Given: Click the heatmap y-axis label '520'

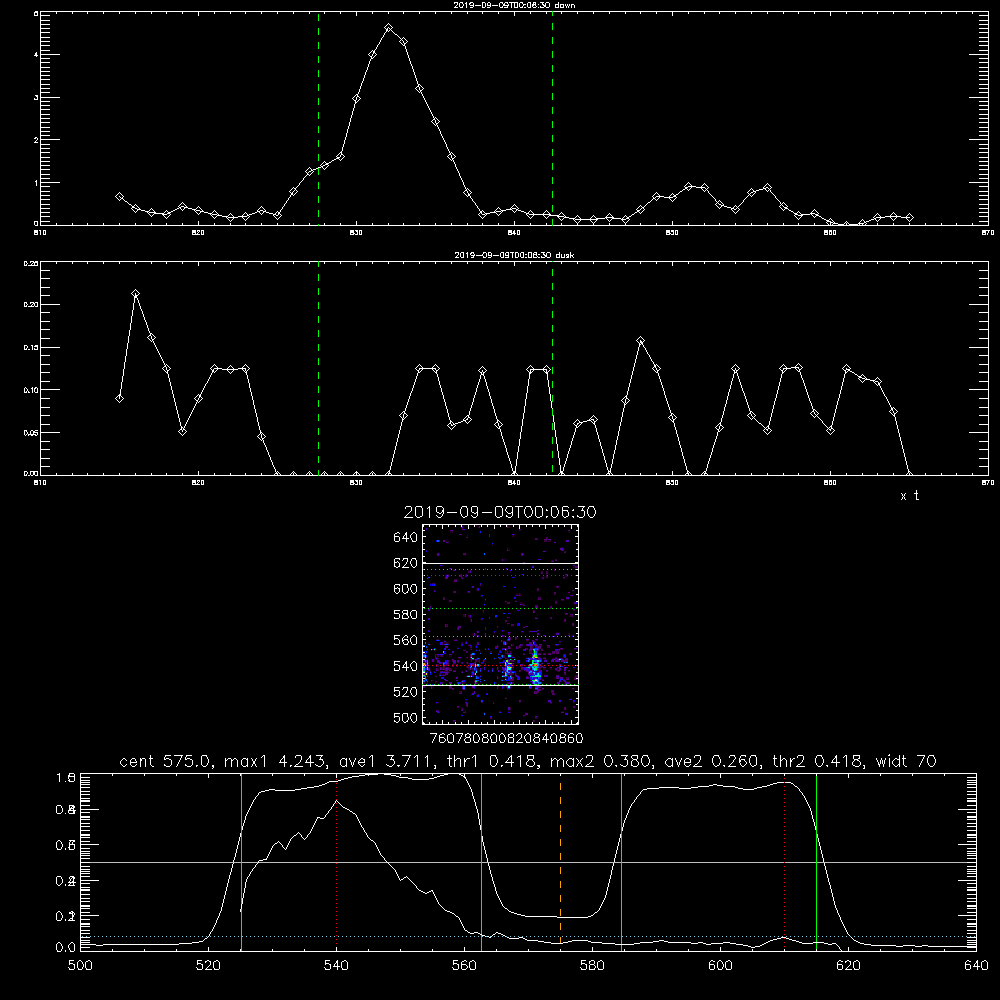Looking at the screenshot, I should coord(406,692).
